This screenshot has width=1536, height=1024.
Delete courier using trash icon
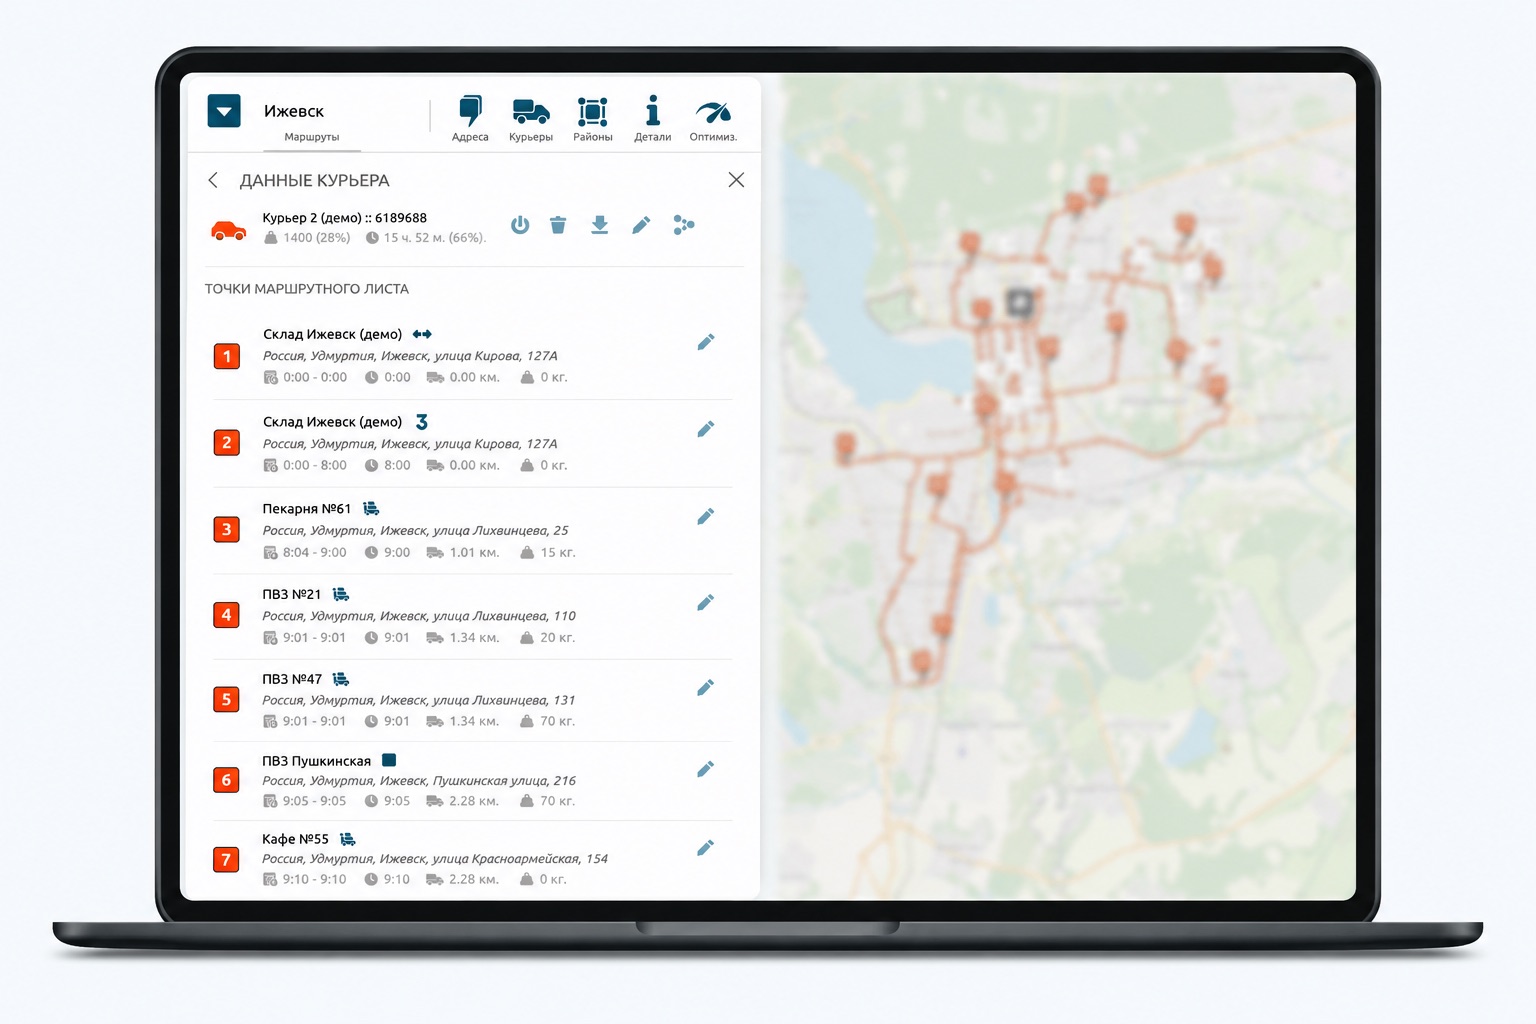[x=558, y=225]
